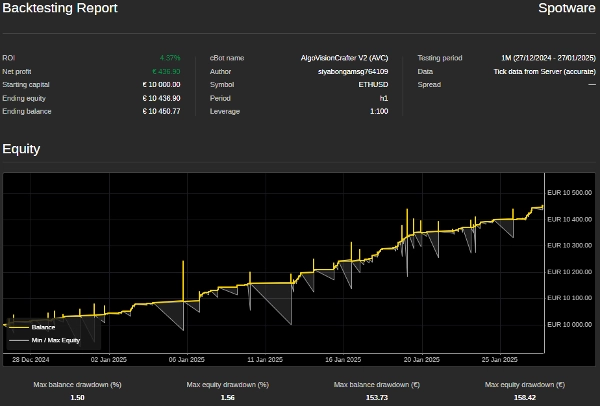Click the Equity section heading
Viewport: 600px width, 406px height.
(21, 149)
